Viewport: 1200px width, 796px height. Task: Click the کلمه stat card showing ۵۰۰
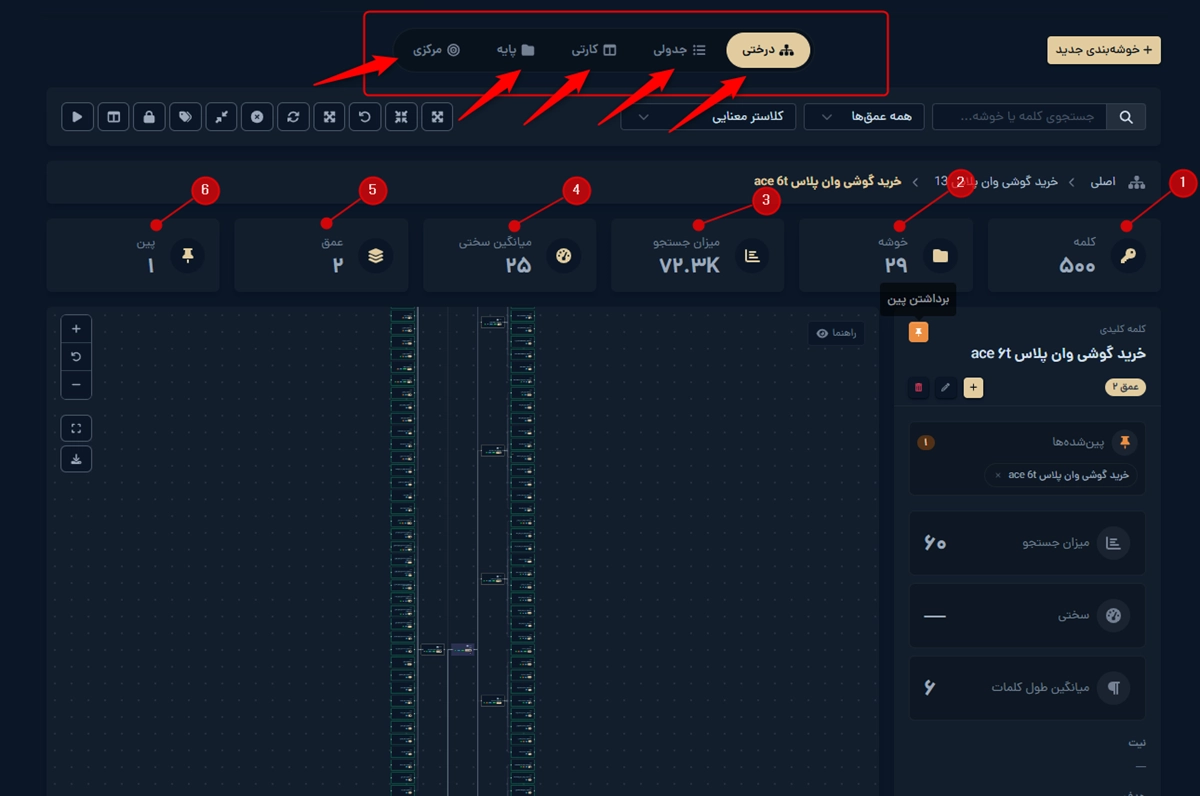(x=1074, y=255)
